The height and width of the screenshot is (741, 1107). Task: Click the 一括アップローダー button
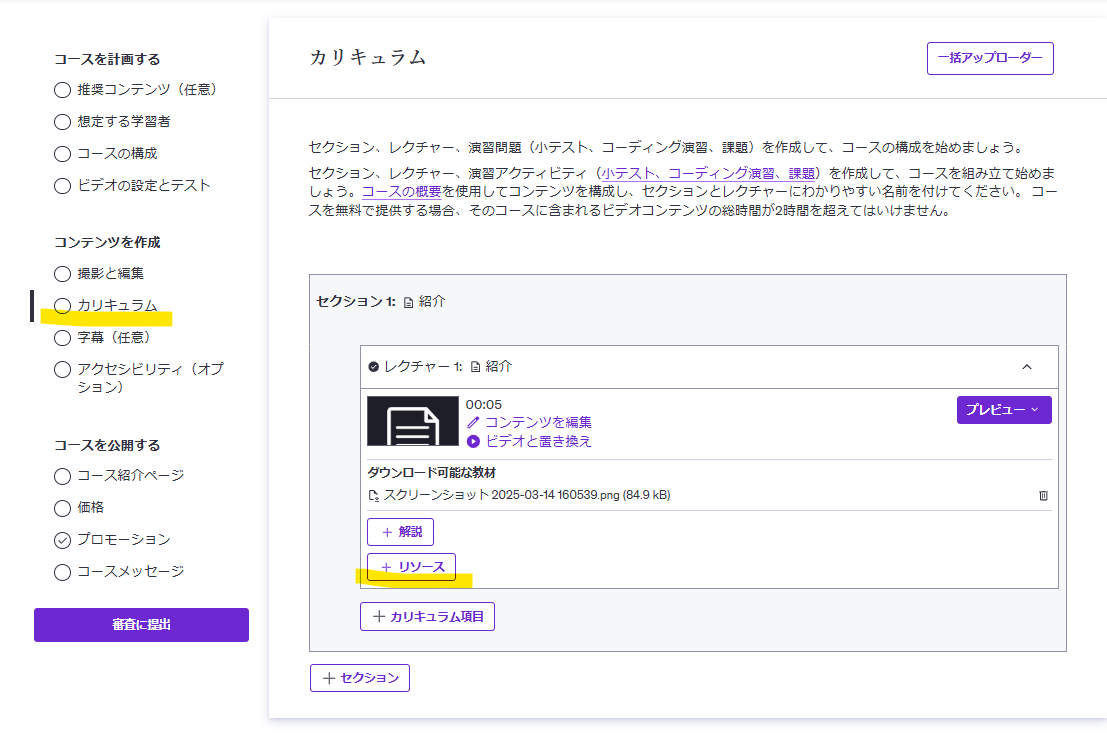coord(990,58)
